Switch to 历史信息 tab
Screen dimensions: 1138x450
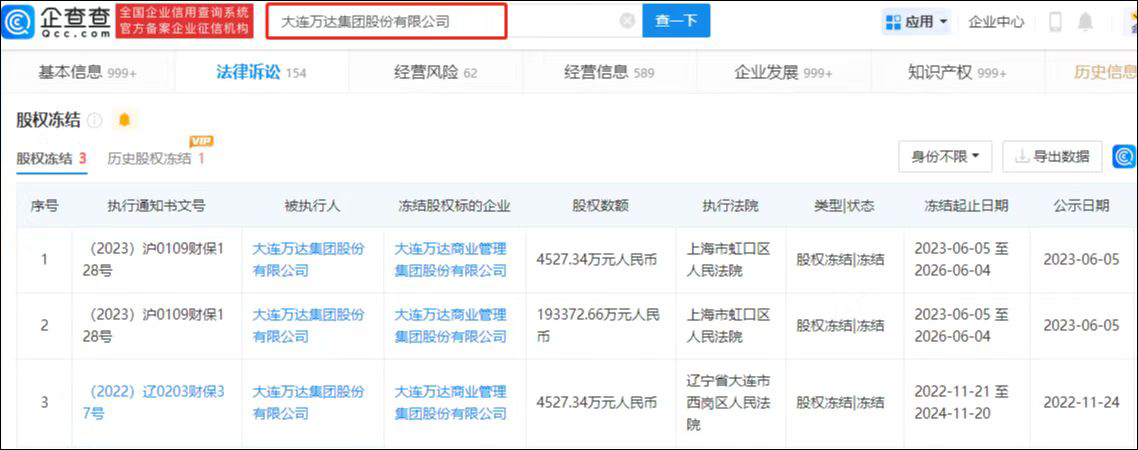pyautogui.click(x=1105, y=72)
